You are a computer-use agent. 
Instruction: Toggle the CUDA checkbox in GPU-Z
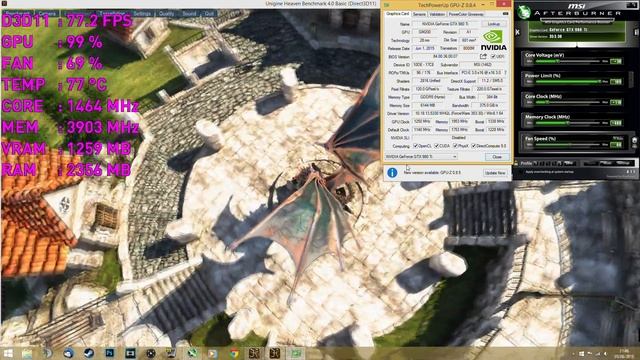coord(436,146)
